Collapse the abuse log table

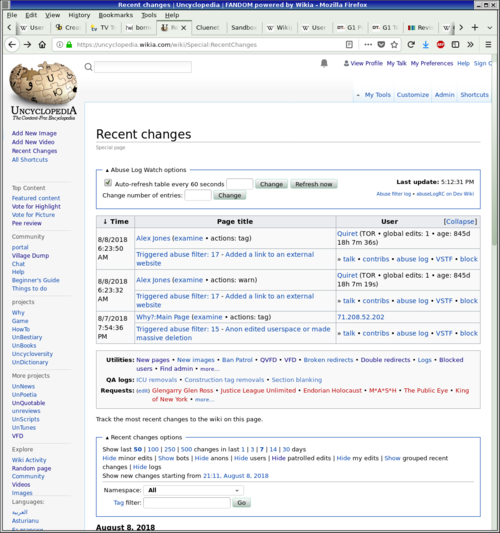(x=460, y=222)
